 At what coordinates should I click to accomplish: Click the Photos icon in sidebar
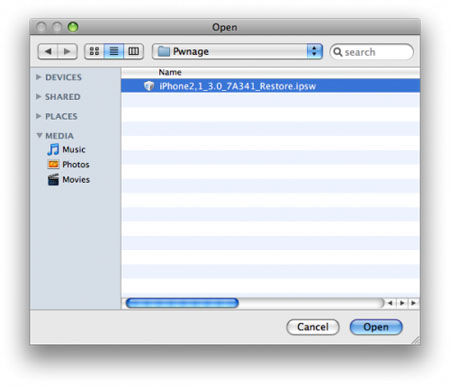(53, 164)
